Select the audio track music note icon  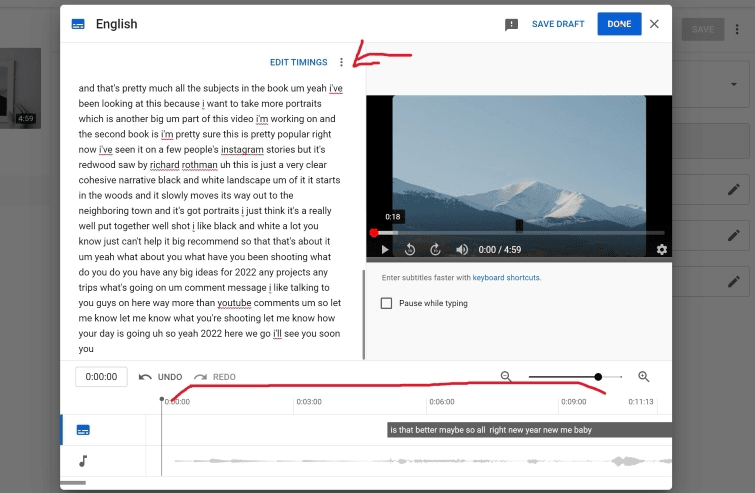point(83,461)
